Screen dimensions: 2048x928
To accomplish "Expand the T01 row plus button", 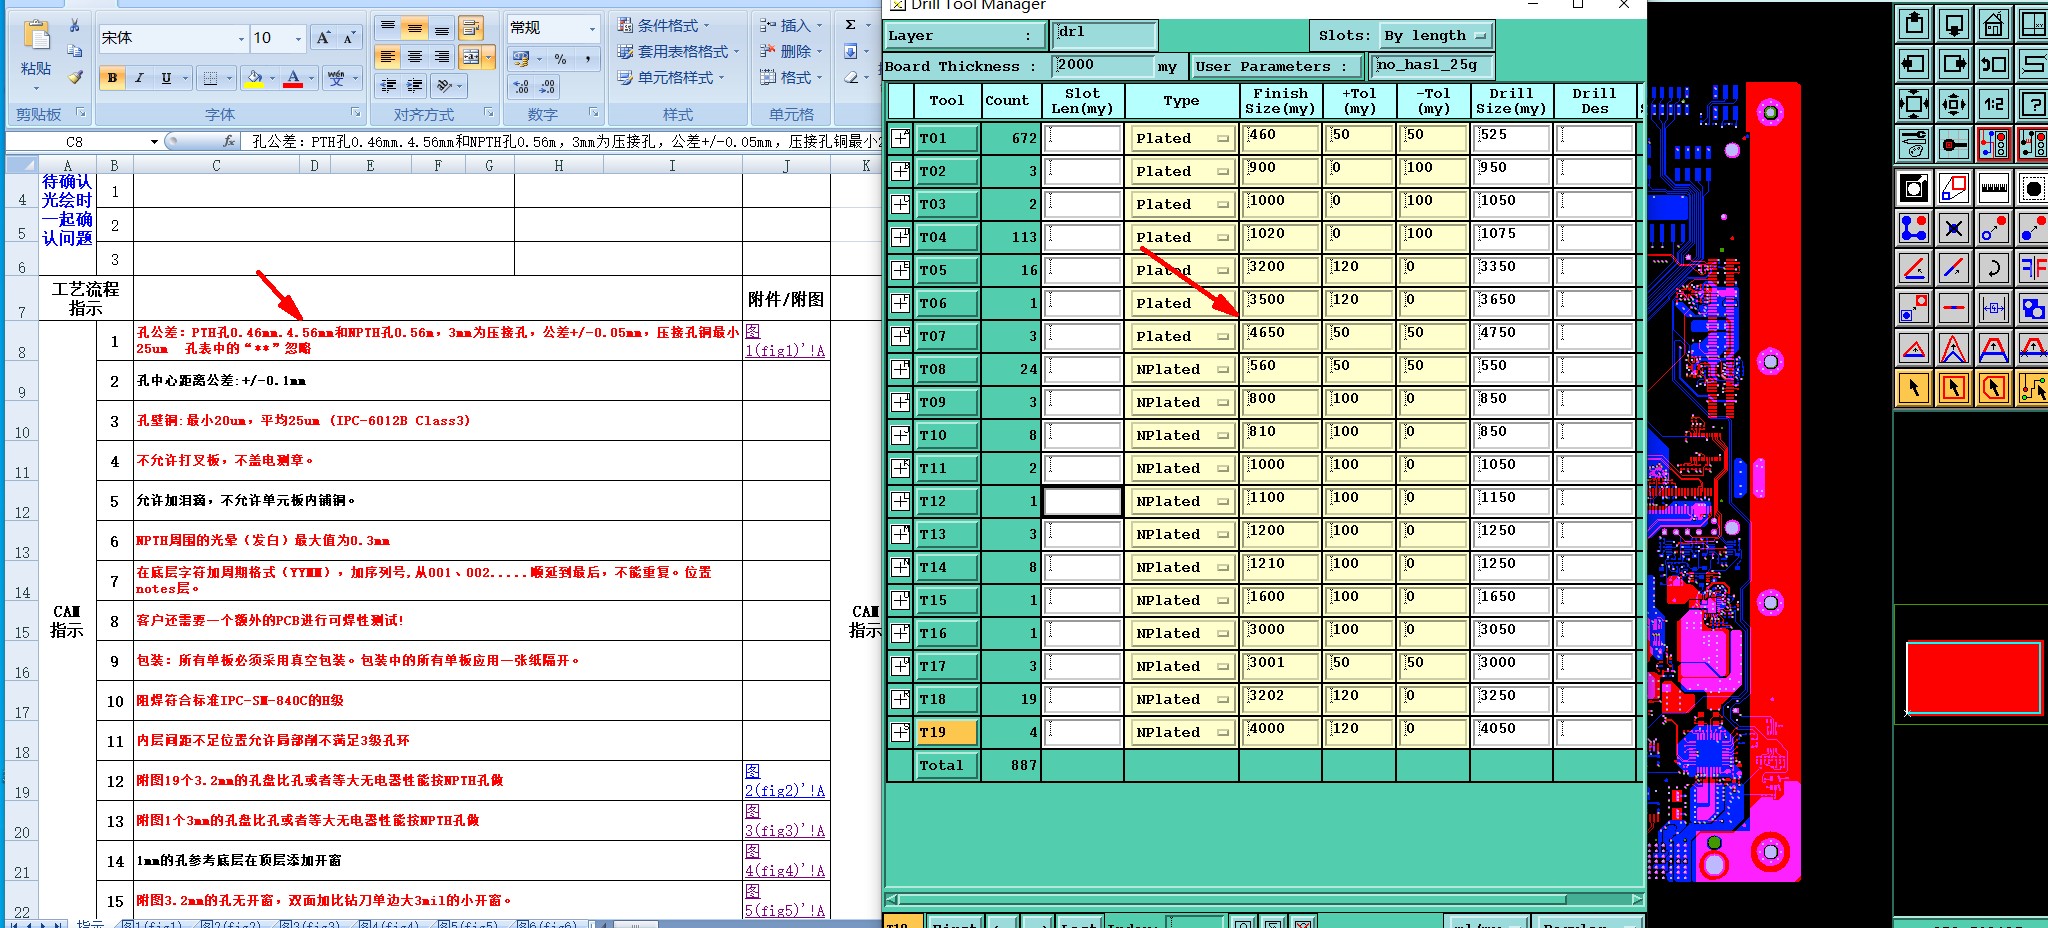I will click(900, 138).
